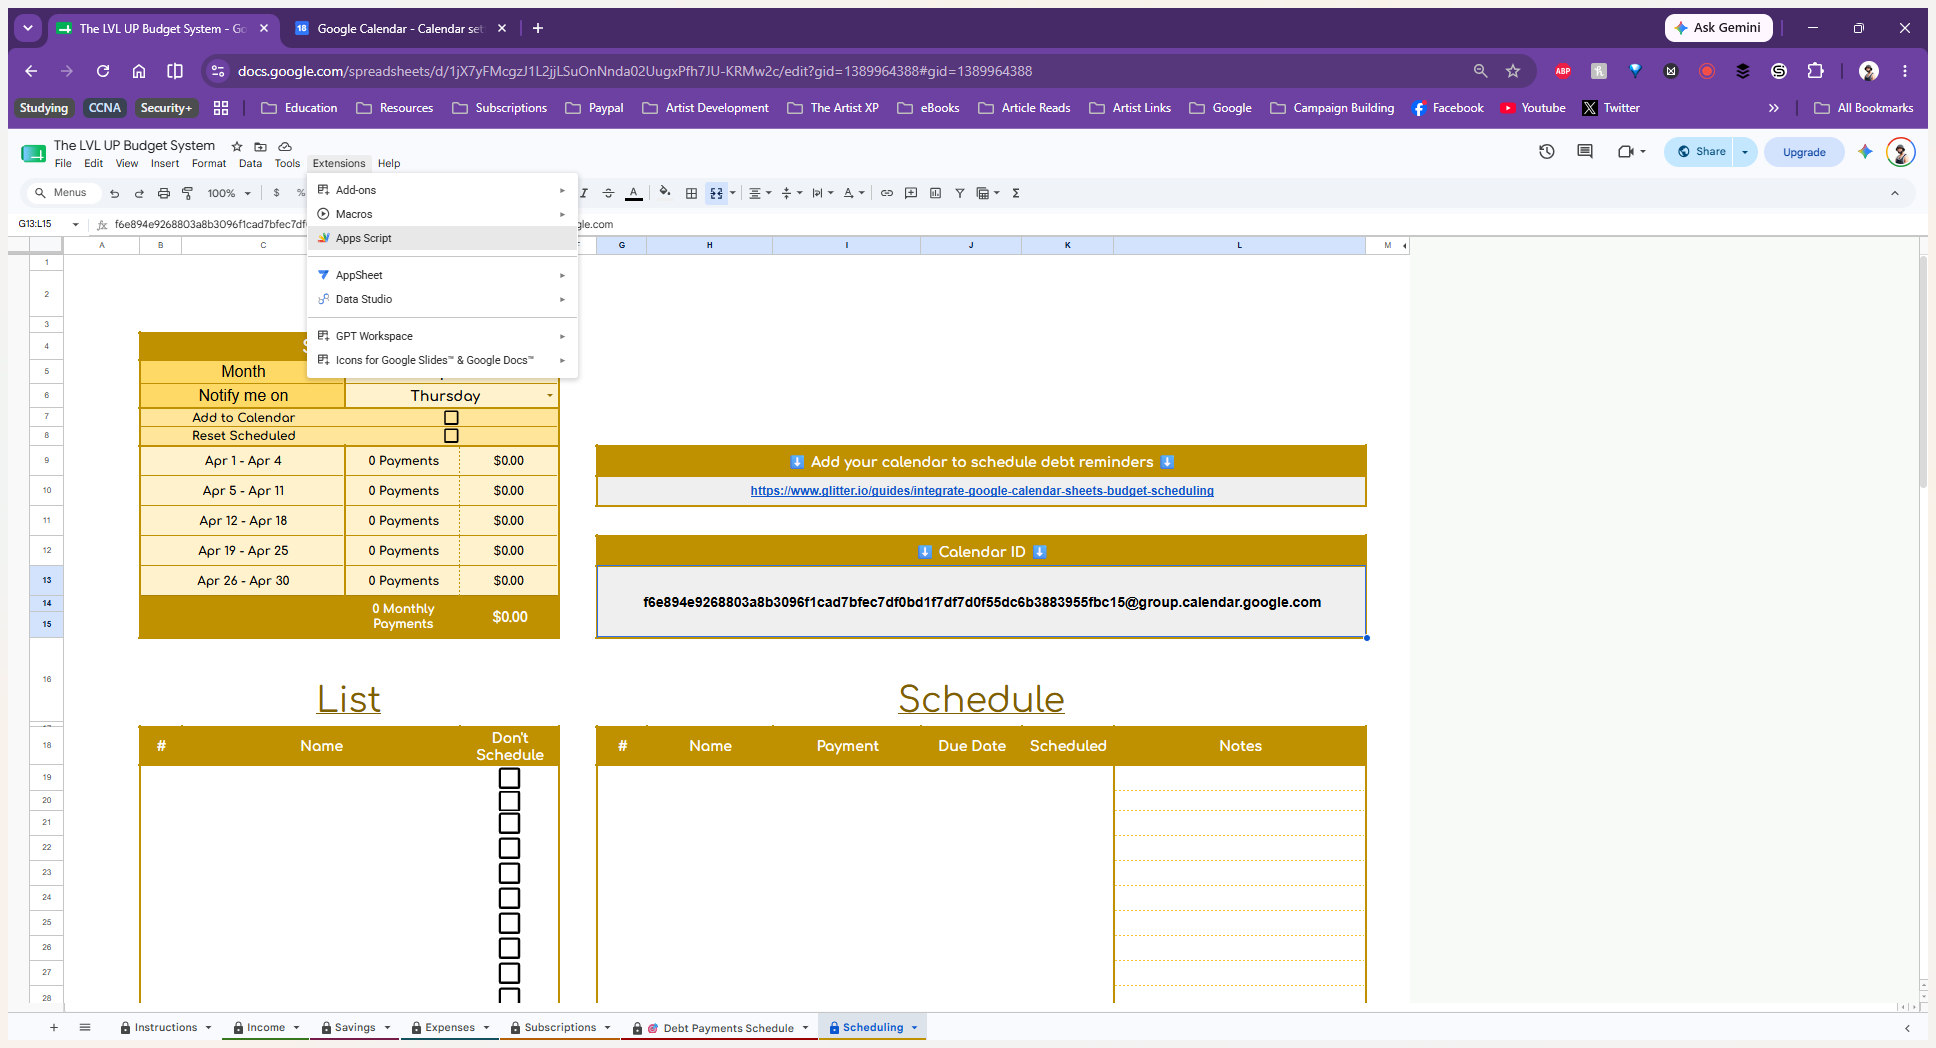
Task: Tick Don't Schedule checkbox in row 19
Action: (510, 778)
